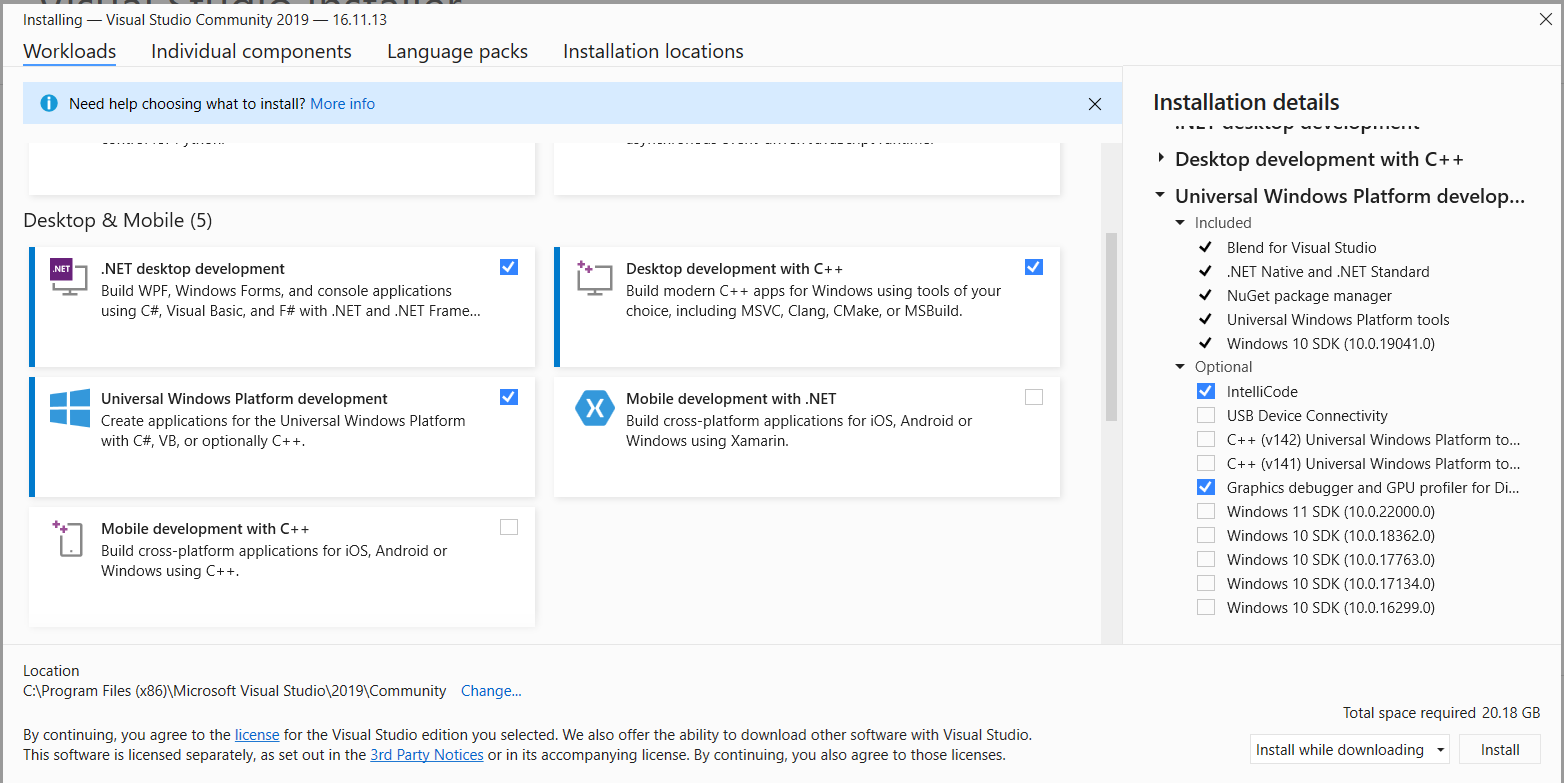Check Windows 10 SDK (10.0.16299.0)

coord(1206,607)
